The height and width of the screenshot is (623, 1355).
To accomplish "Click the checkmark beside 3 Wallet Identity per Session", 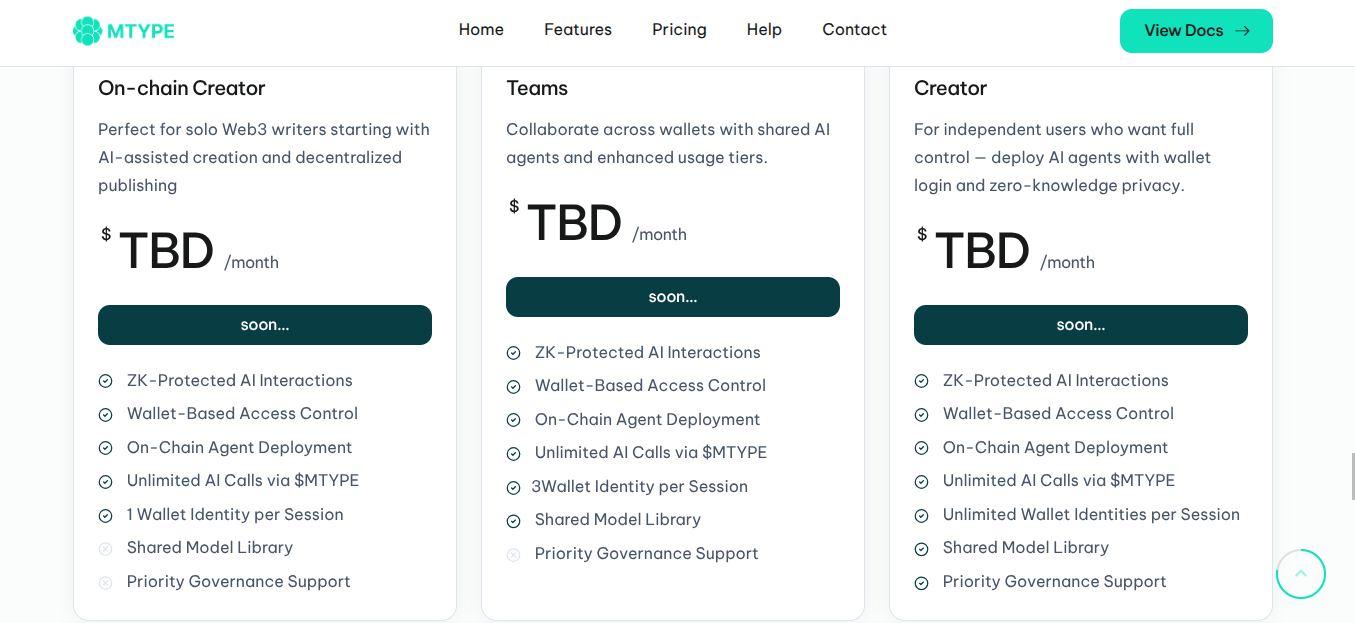I will click(x=513, y=486).
